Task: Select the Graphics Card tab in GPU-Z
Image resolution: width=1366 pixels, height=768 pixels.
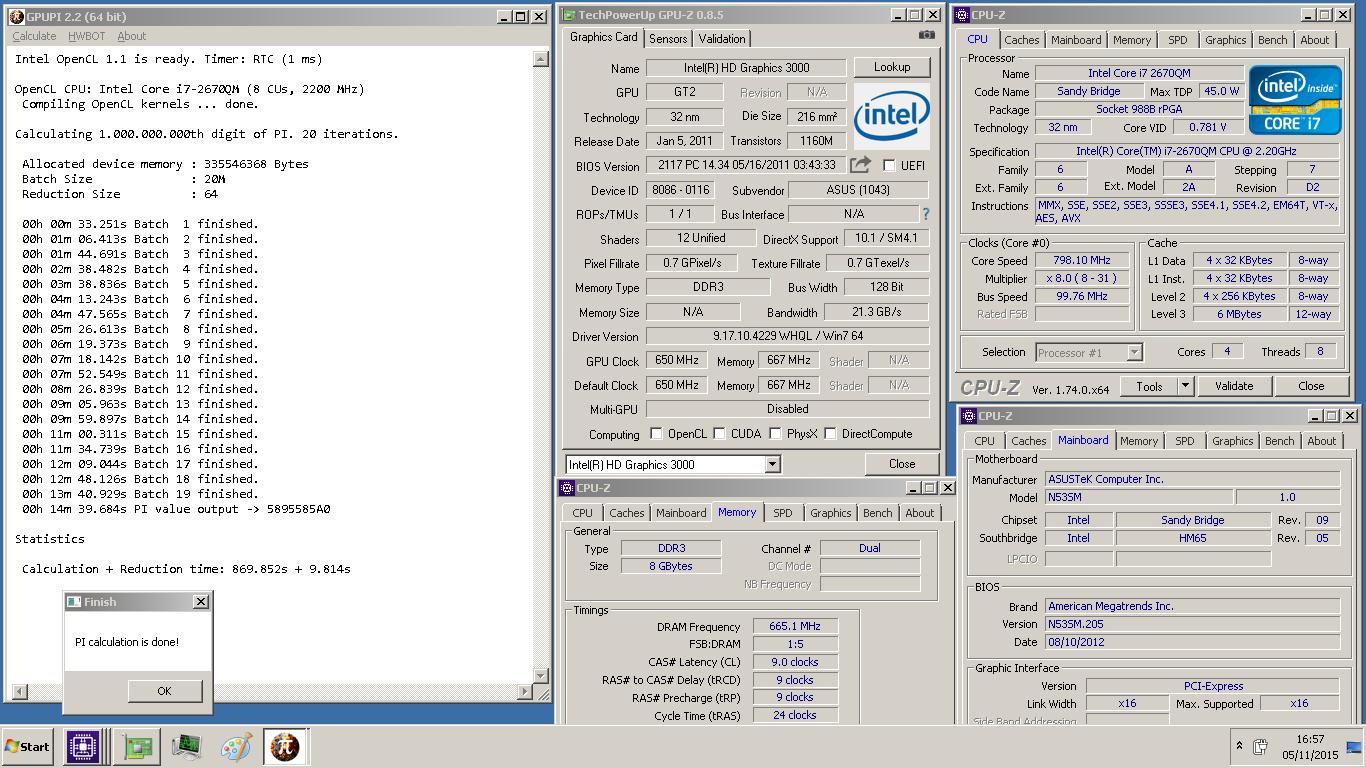Action: [x=604, y=37]
